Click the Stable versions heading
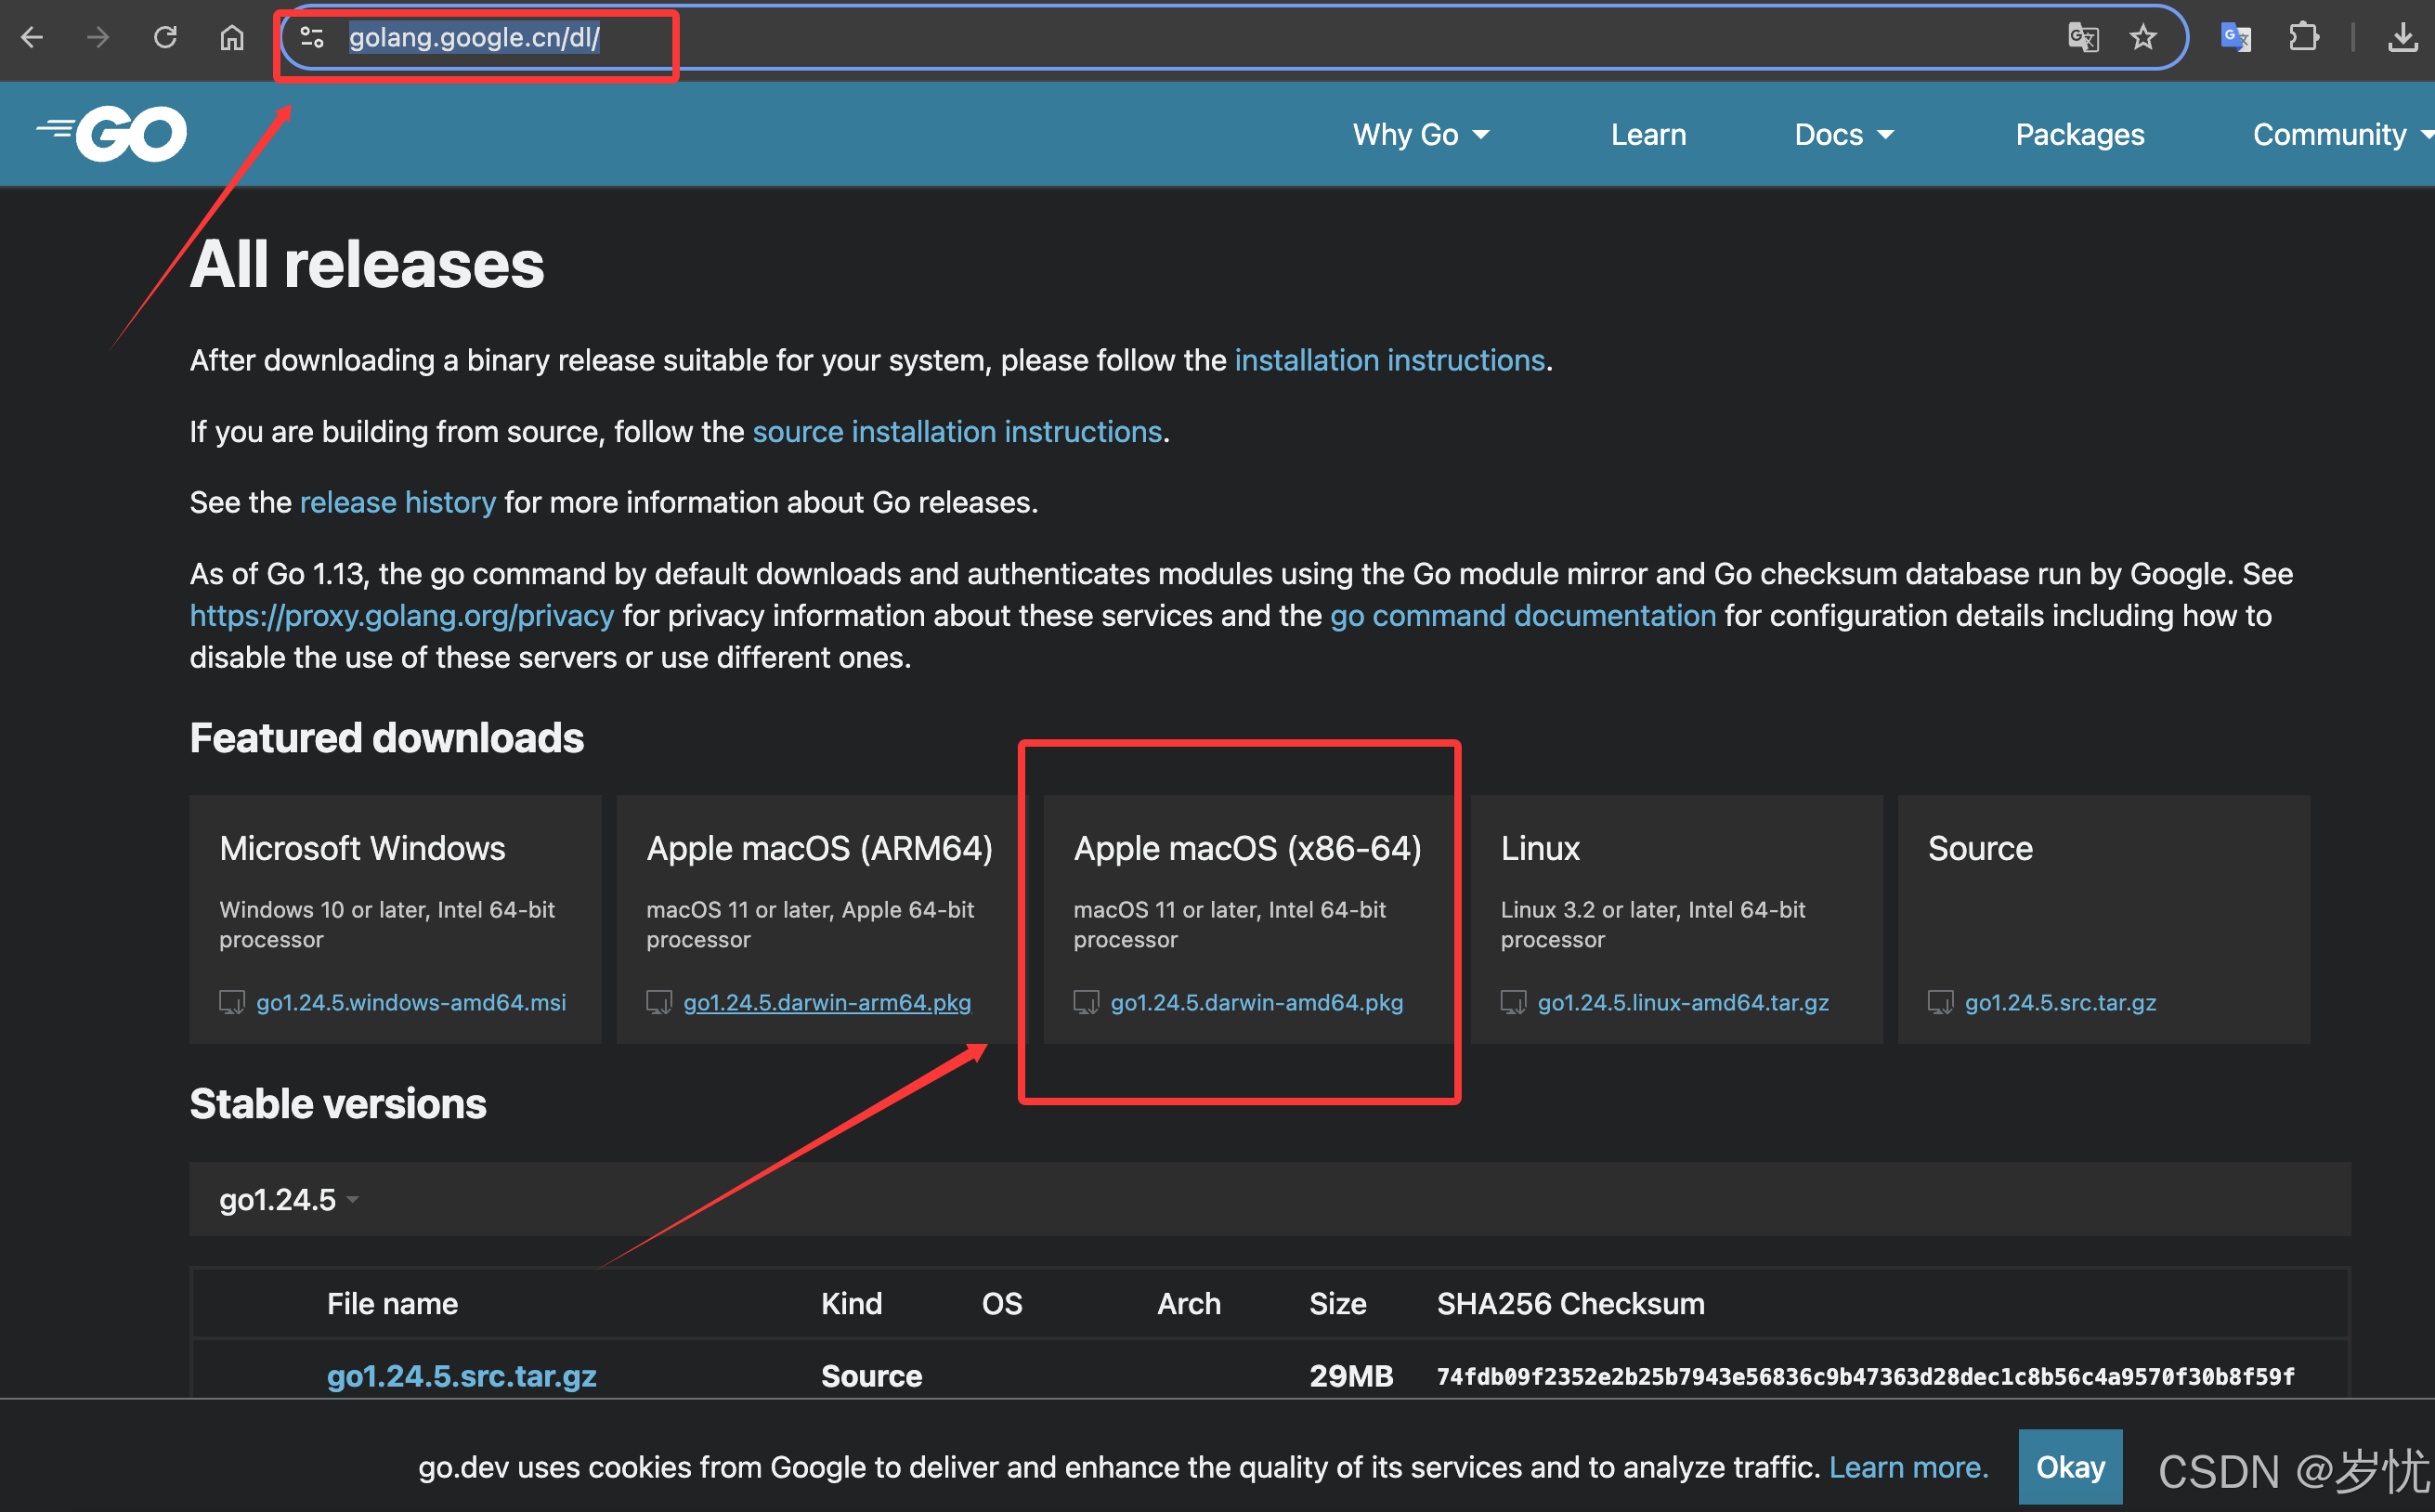This screenshot has width=2435, height=1512. pyautogui.click(x=338, y=1103)
